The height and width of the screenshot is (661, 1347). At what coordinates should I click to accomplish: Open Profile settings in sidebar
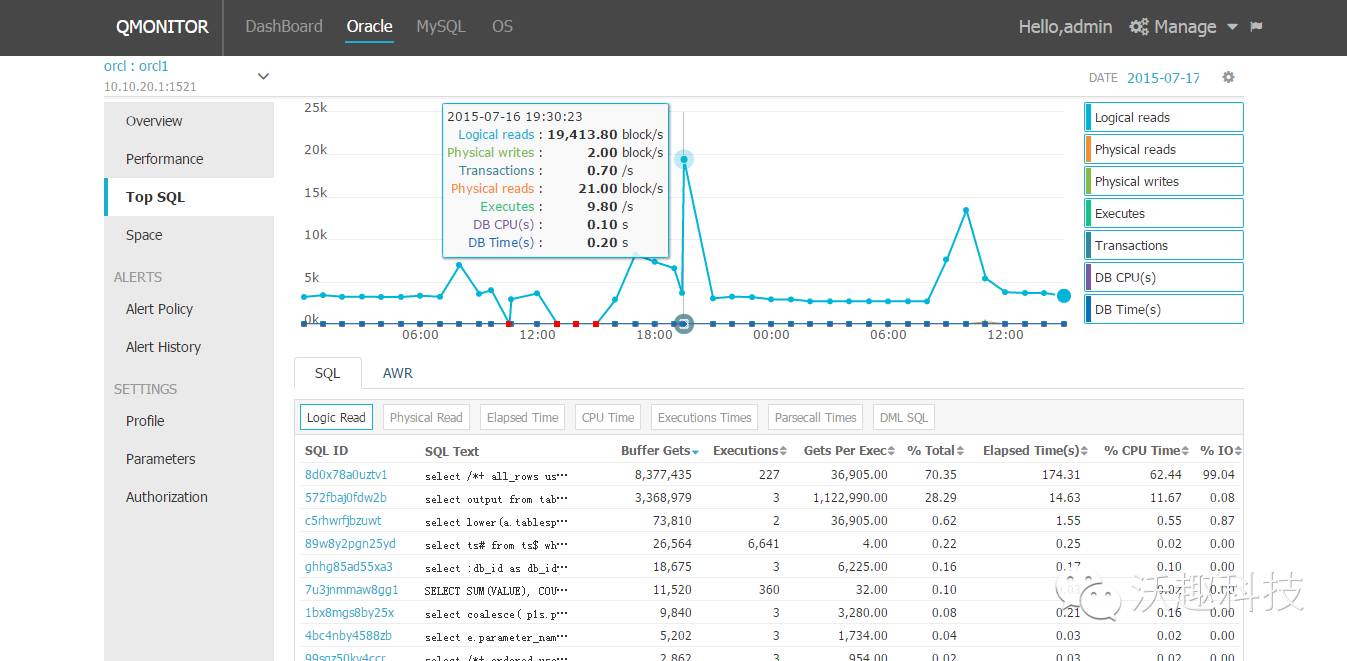(x=189, y=421)
